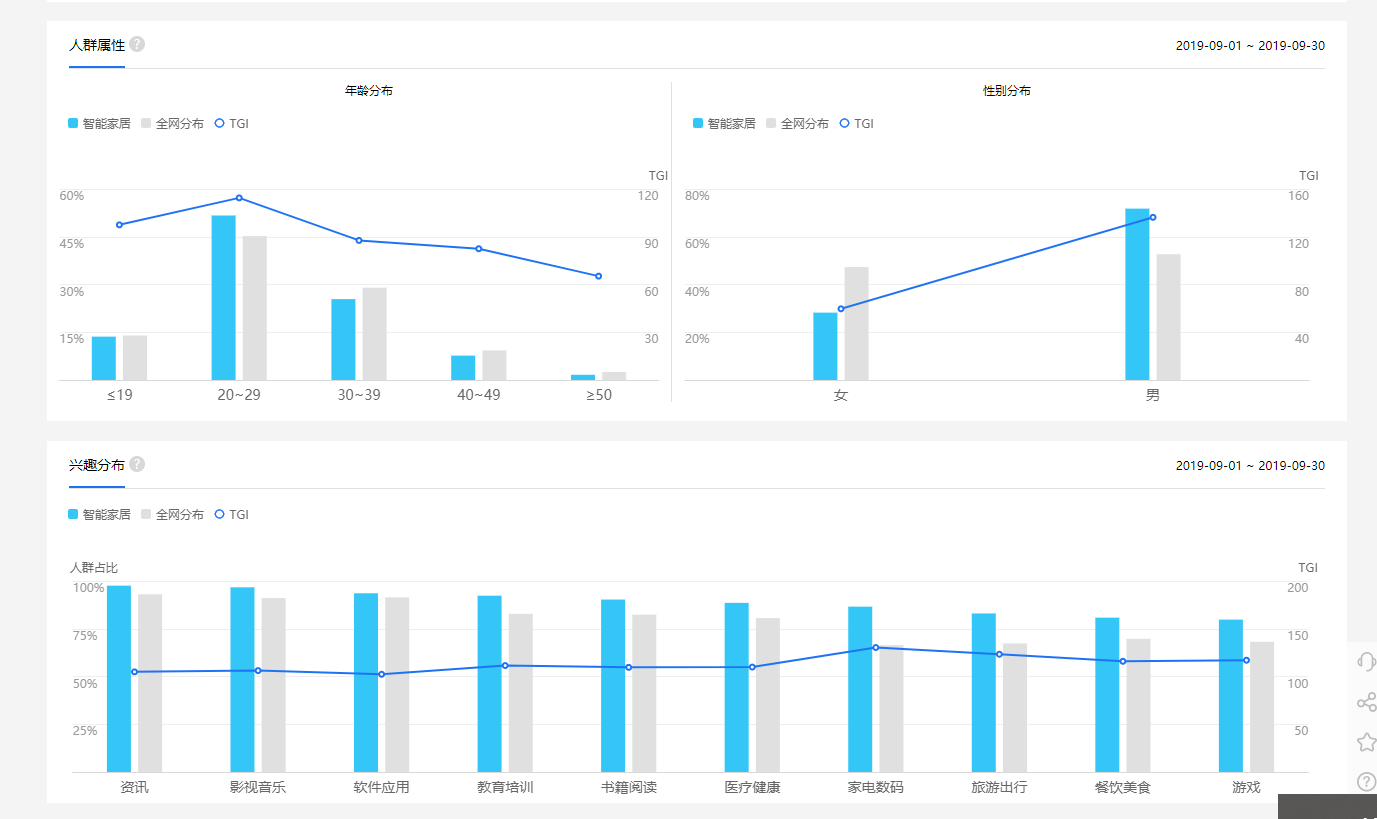
Task: Click the date range in 人群属性 panel
Action: point(1250,46)
